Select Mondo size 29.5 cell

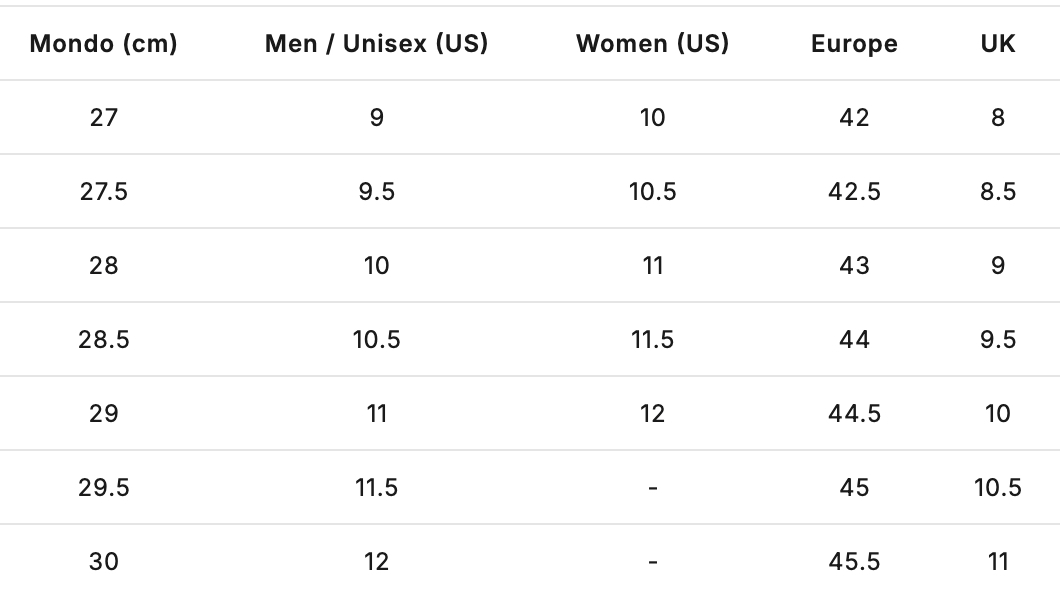click(x=103, y=488)
